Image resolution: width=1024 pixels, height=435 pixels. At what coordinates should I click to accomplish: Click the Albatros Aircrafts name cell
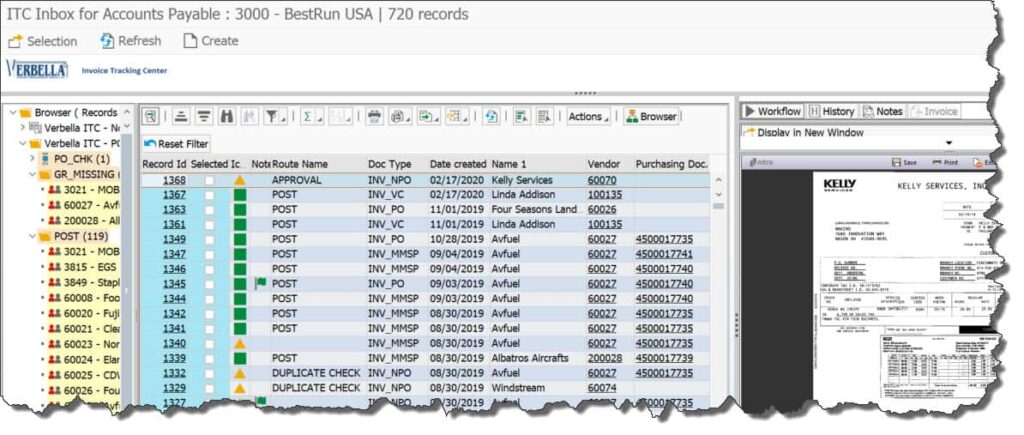530,359
